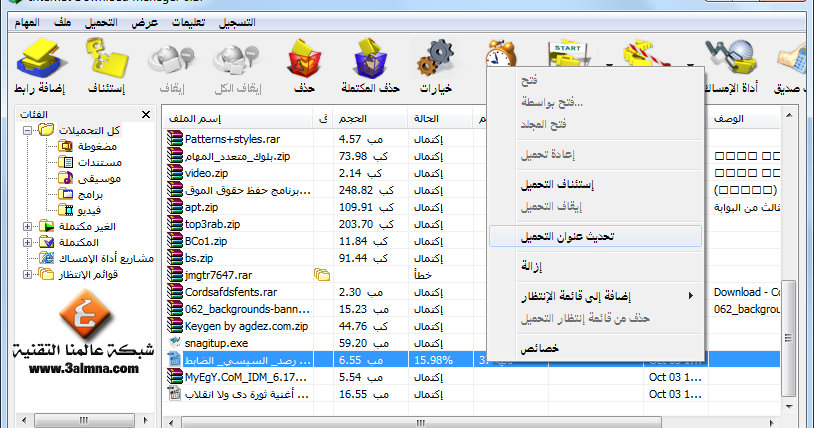Click the Resume (إستئناف) toolbar icon
The width and height of the screenshot is (814, 428).
point(106,58)
